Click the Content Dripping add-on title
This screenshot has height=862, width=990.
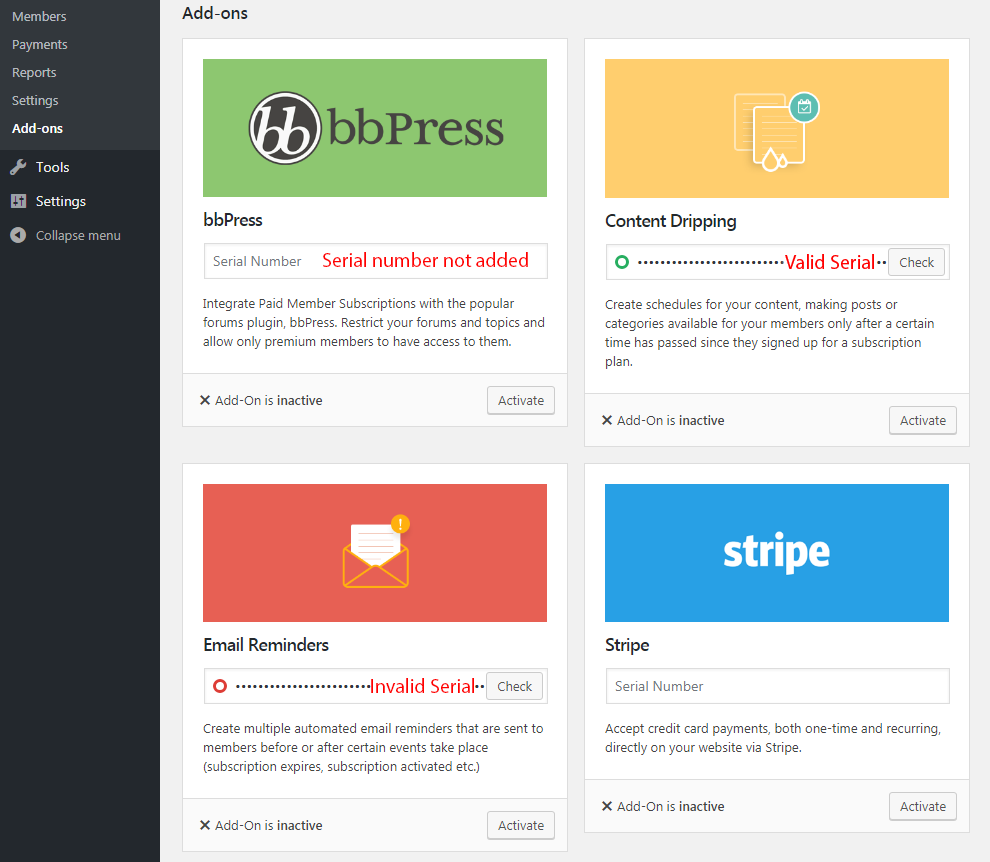[671, 221]
